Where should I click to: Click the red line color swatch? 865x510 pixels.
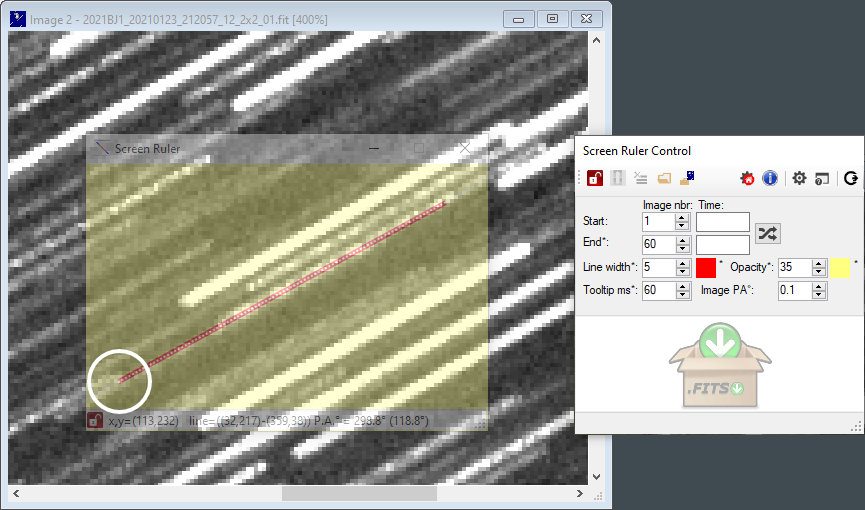(x=705, y=267)
